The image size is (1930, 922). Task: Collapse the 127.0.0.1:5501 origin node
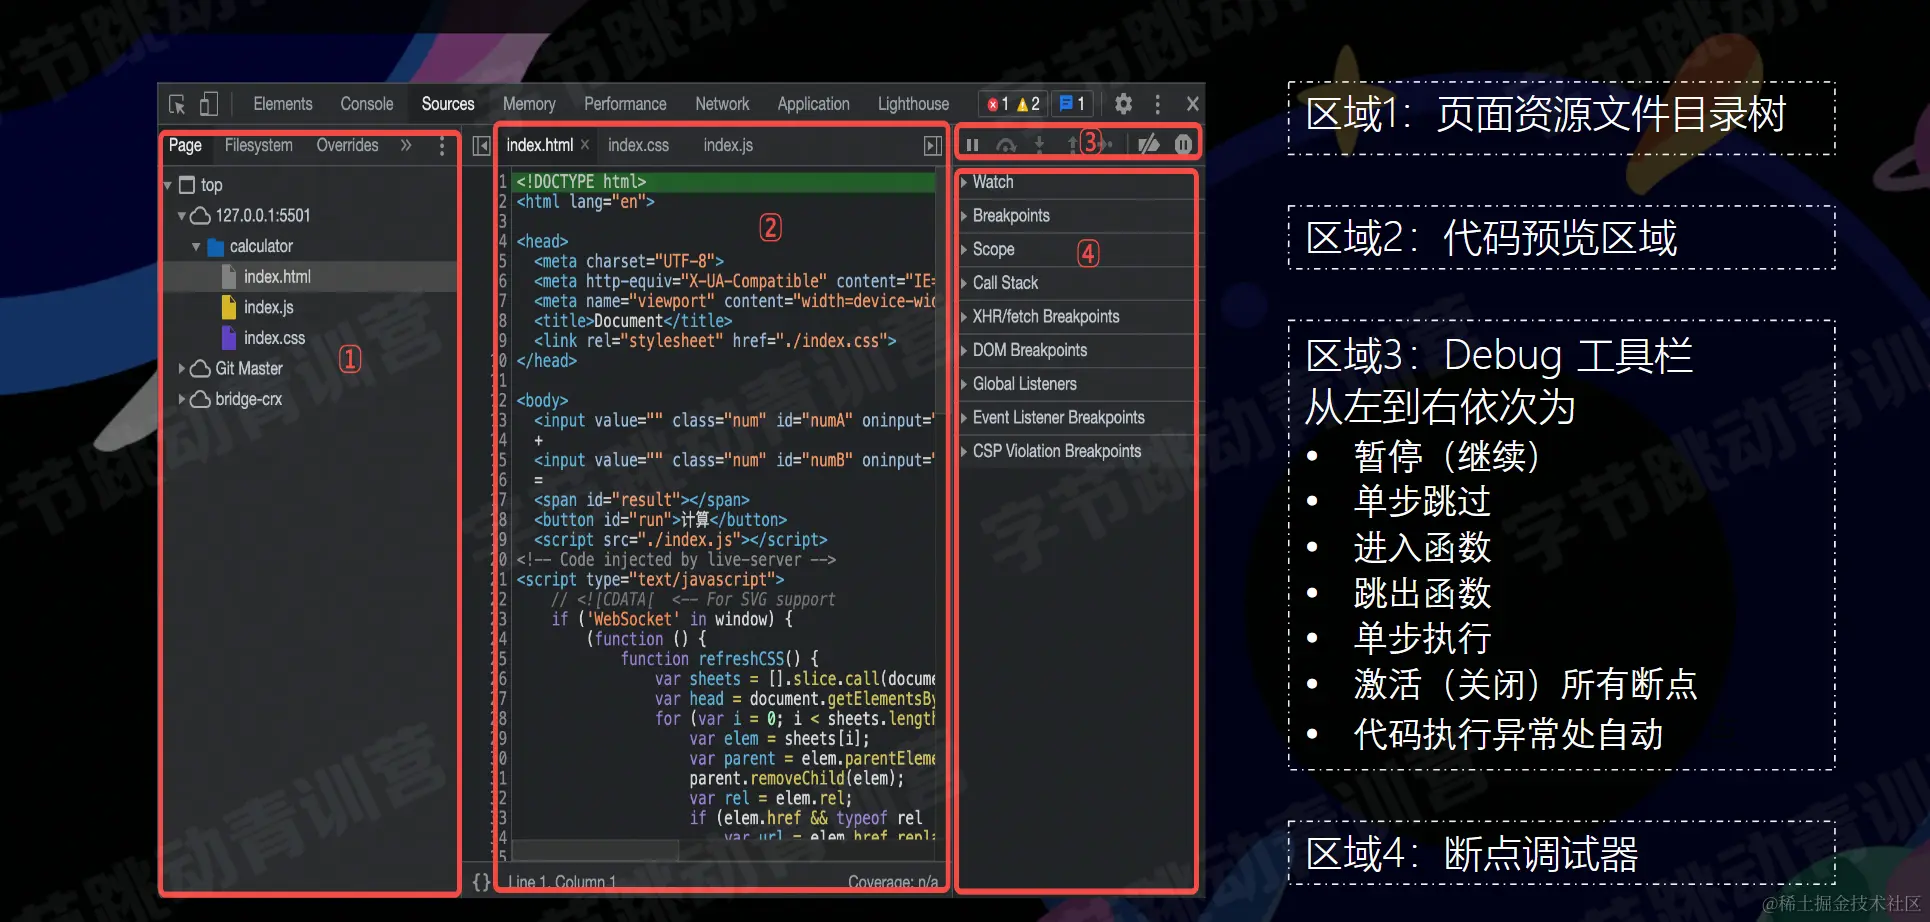click(182, 216)
